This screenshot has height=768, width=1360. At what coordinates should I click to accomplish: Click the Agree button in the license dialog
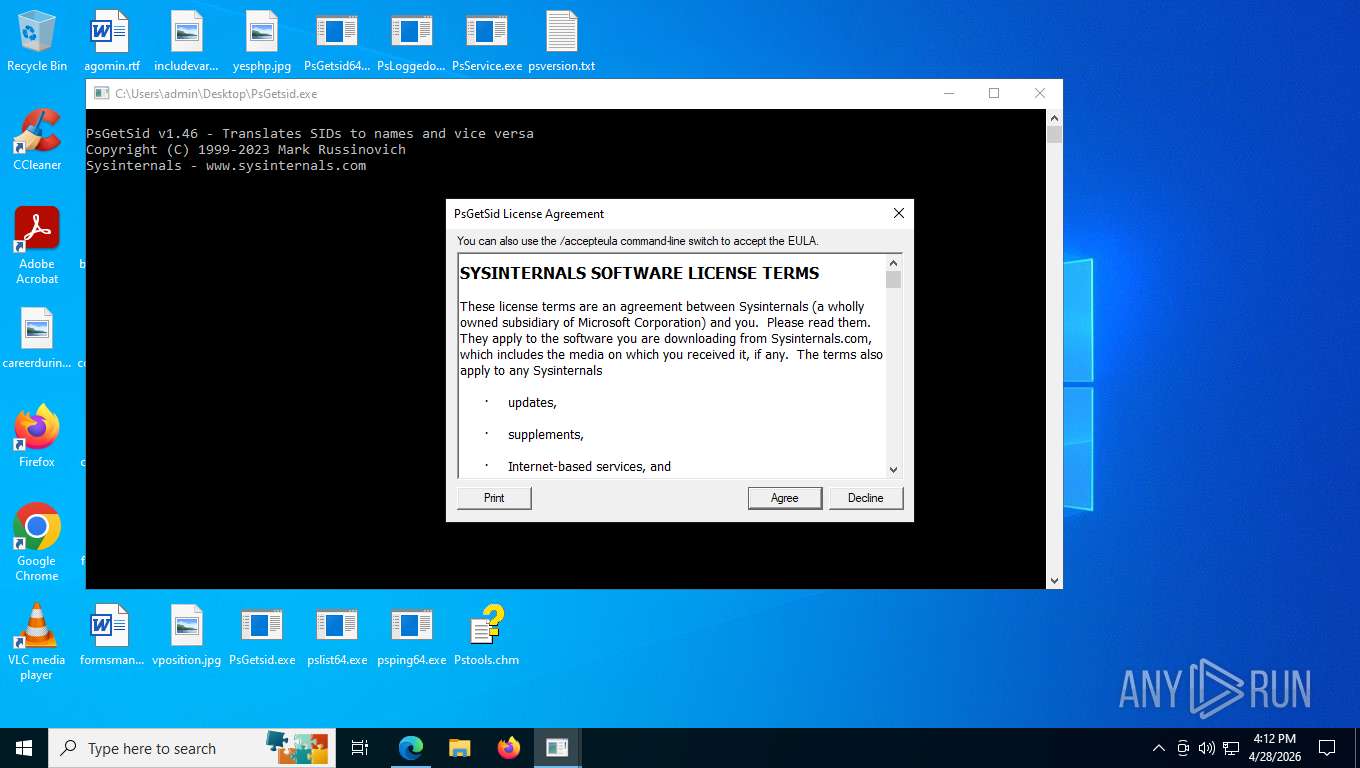(x=785, y=498)
